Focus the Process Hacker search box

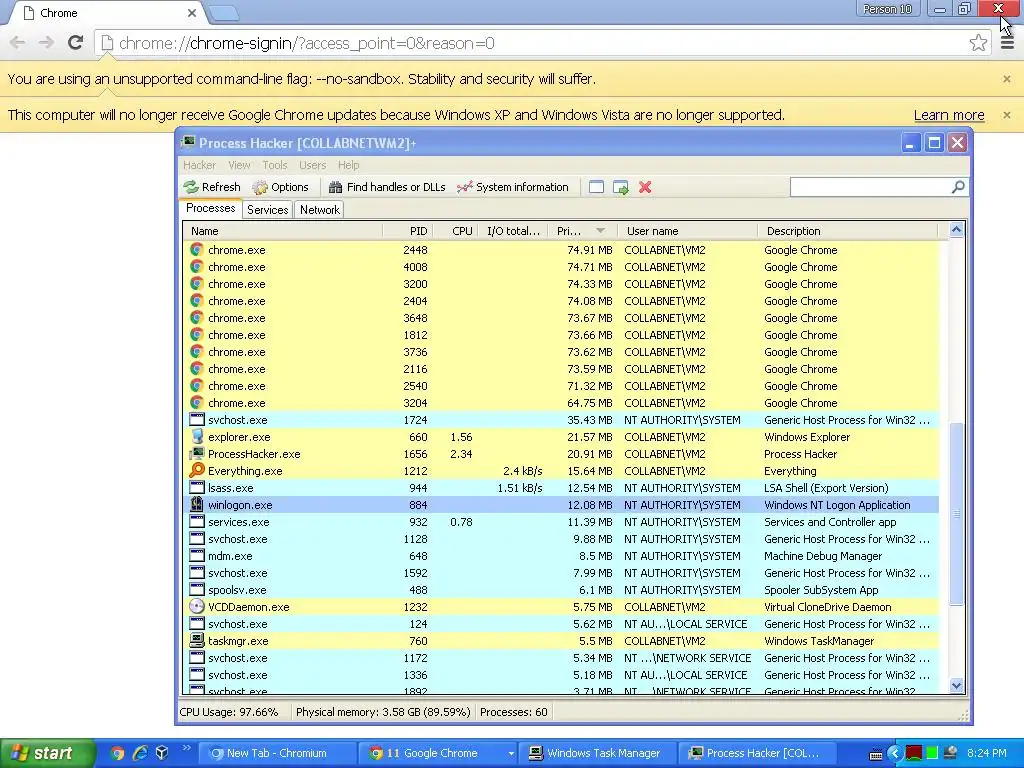(871, 187)
